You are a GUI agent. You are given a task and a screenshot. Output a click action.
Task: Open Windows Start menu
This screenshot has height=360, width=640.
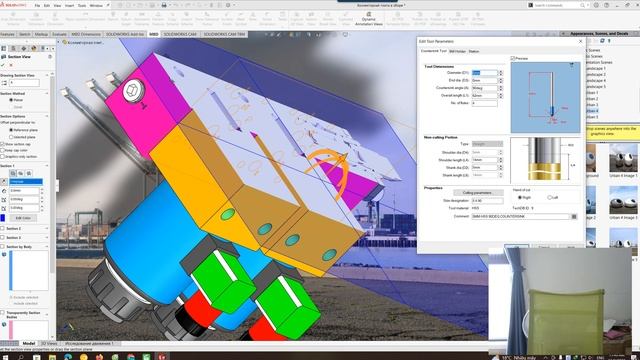(5, 357)
